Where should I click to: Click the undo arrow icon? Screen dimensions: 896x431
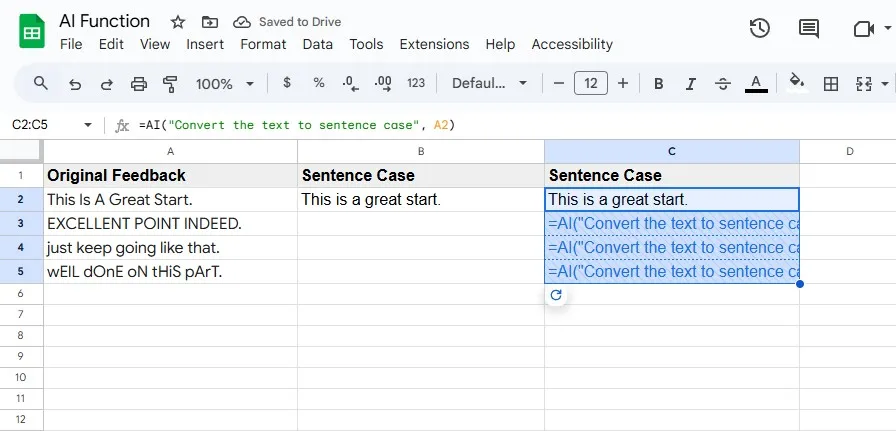[x=75, y=84]
